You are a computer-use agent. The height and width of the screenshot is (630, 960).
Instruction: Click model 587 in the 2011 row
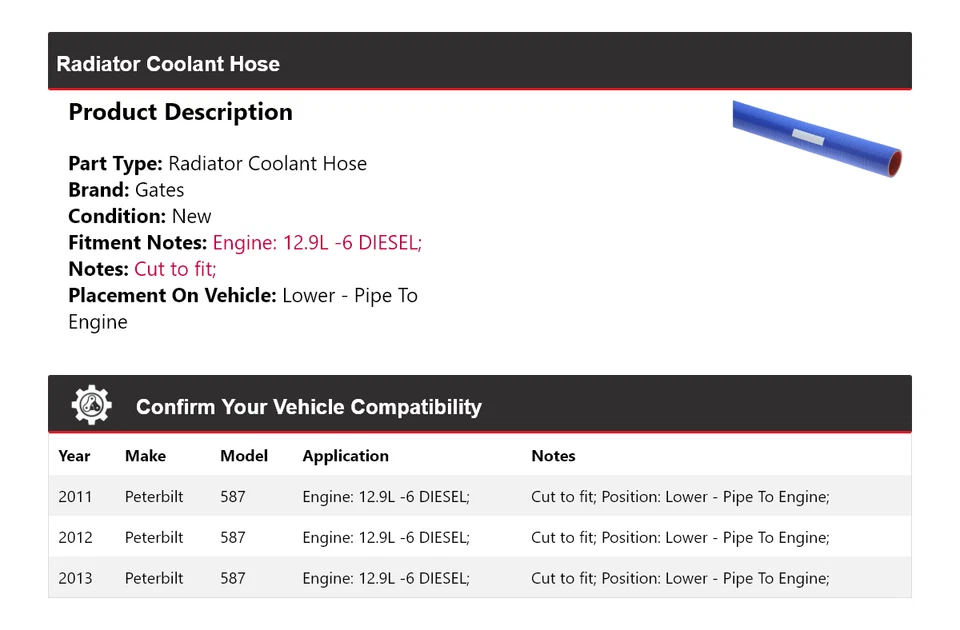[233, 497]
